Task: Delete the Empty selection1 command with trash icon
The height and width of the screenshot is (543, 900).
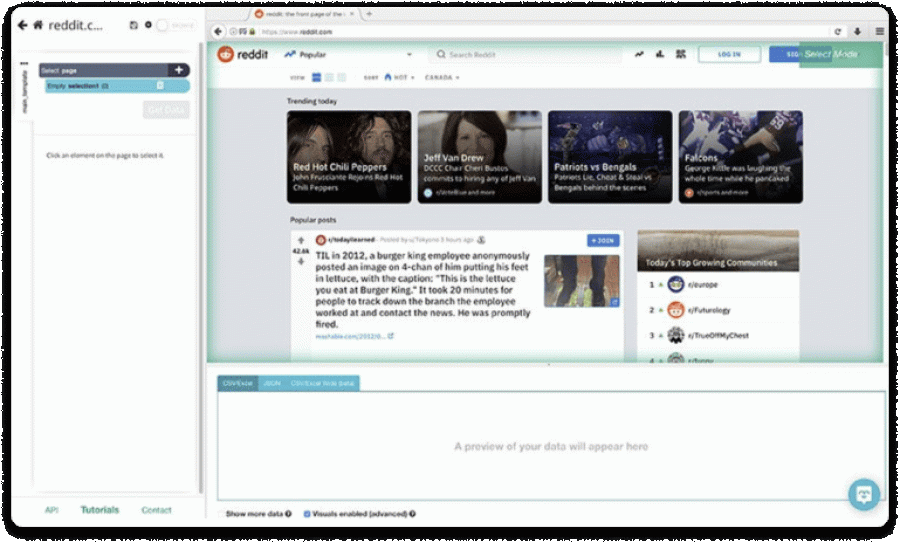Action: 160,86
